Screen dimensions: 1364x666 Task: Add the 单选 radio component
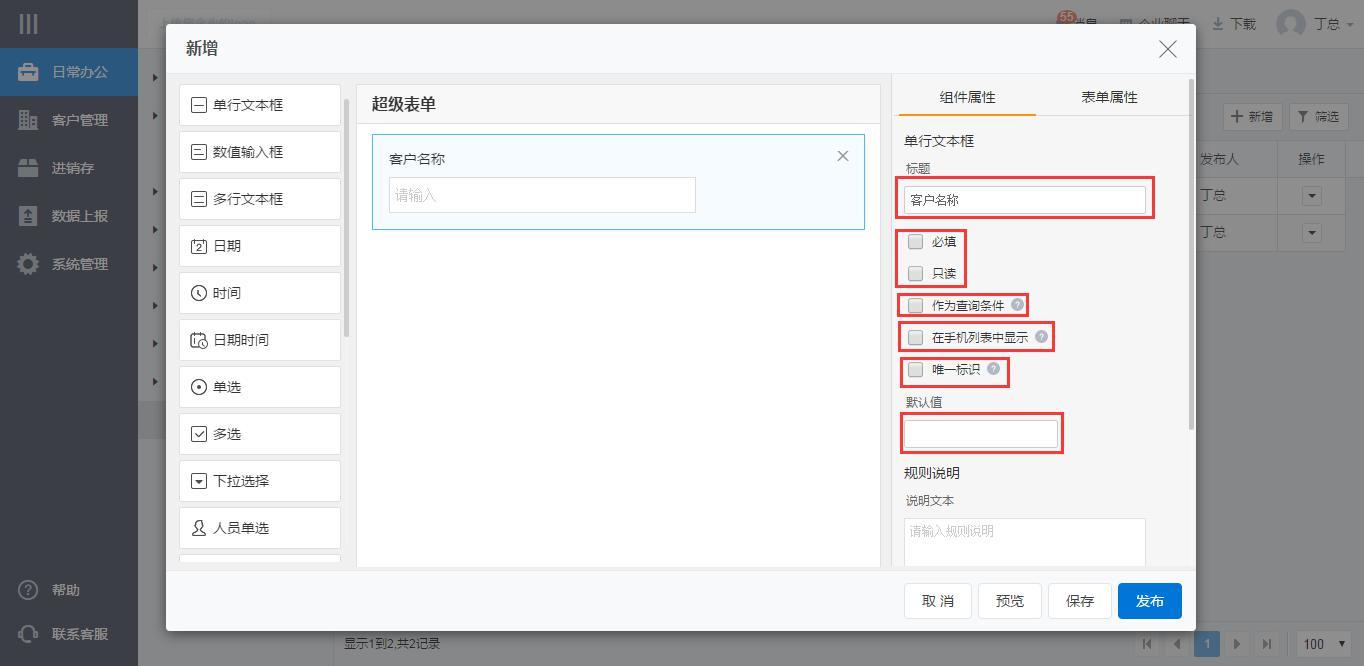(260, 387)
